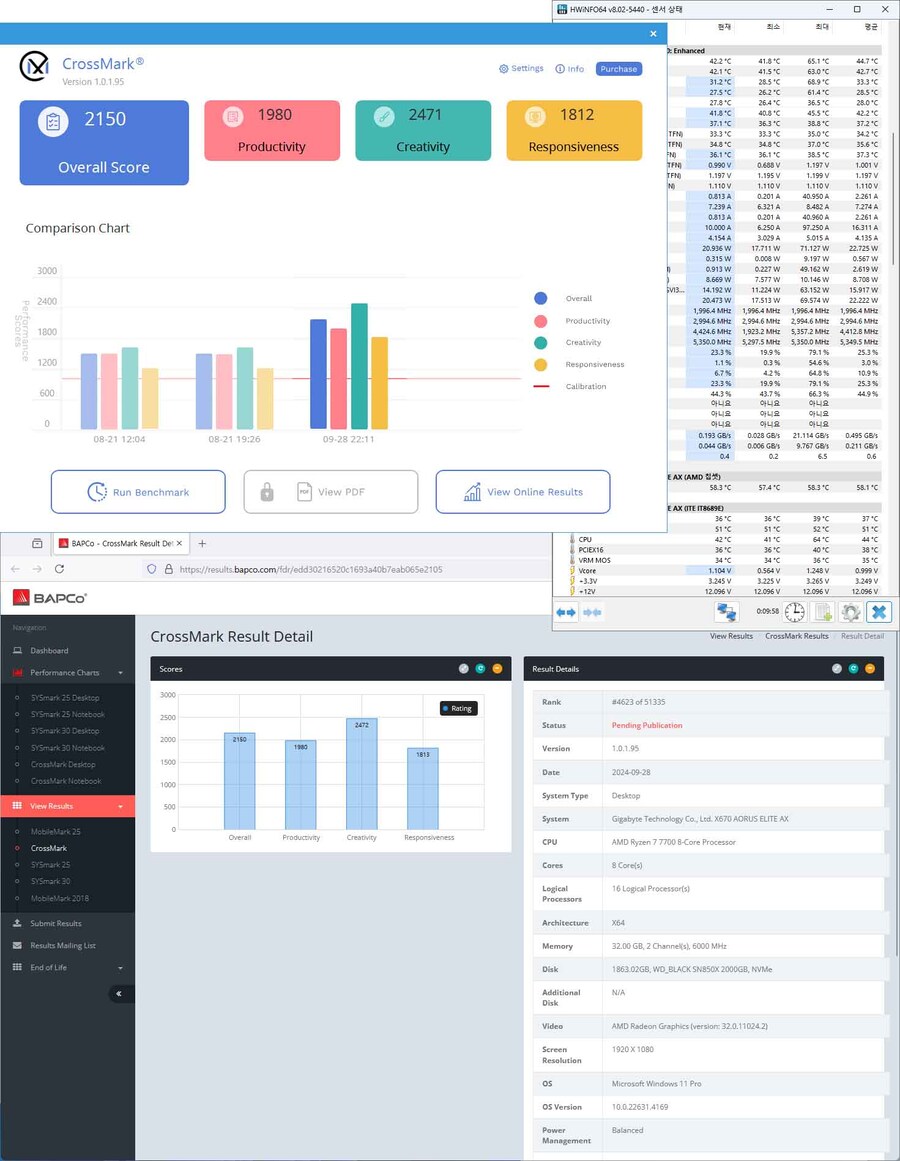Image resolution: width=900 pixels, height=1161 pixels.
Task: Click HWiNFO log file icon with plus
Action: pos(822,612)
